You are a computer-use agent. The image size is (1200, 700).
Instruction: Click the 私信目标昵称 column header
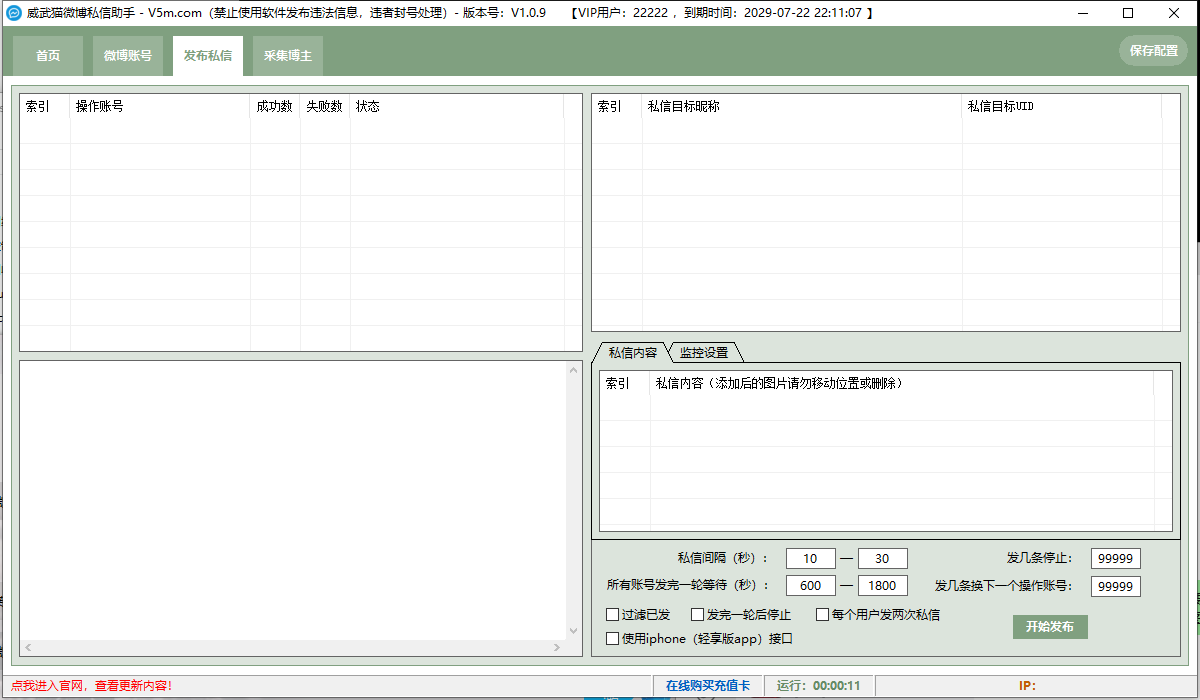click(x=802, y=106)
